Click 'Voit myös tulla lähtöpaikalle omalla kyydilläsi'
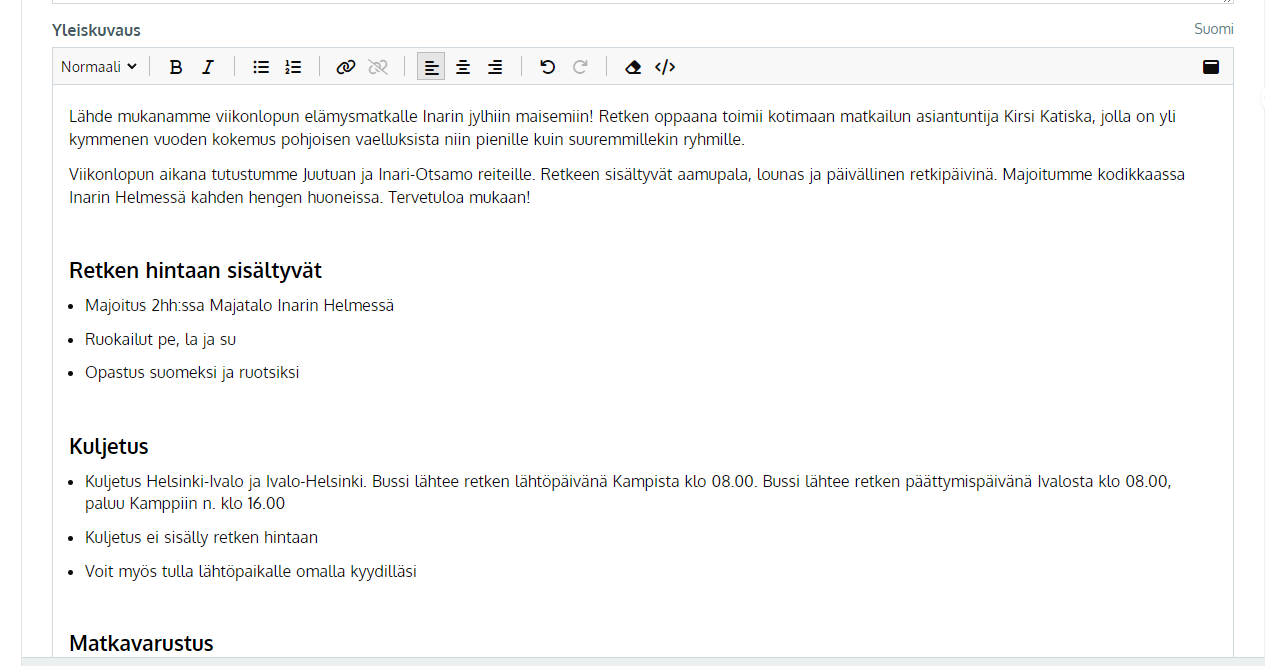This screenshot has width=1265, height=666. (x=251, y=571)
